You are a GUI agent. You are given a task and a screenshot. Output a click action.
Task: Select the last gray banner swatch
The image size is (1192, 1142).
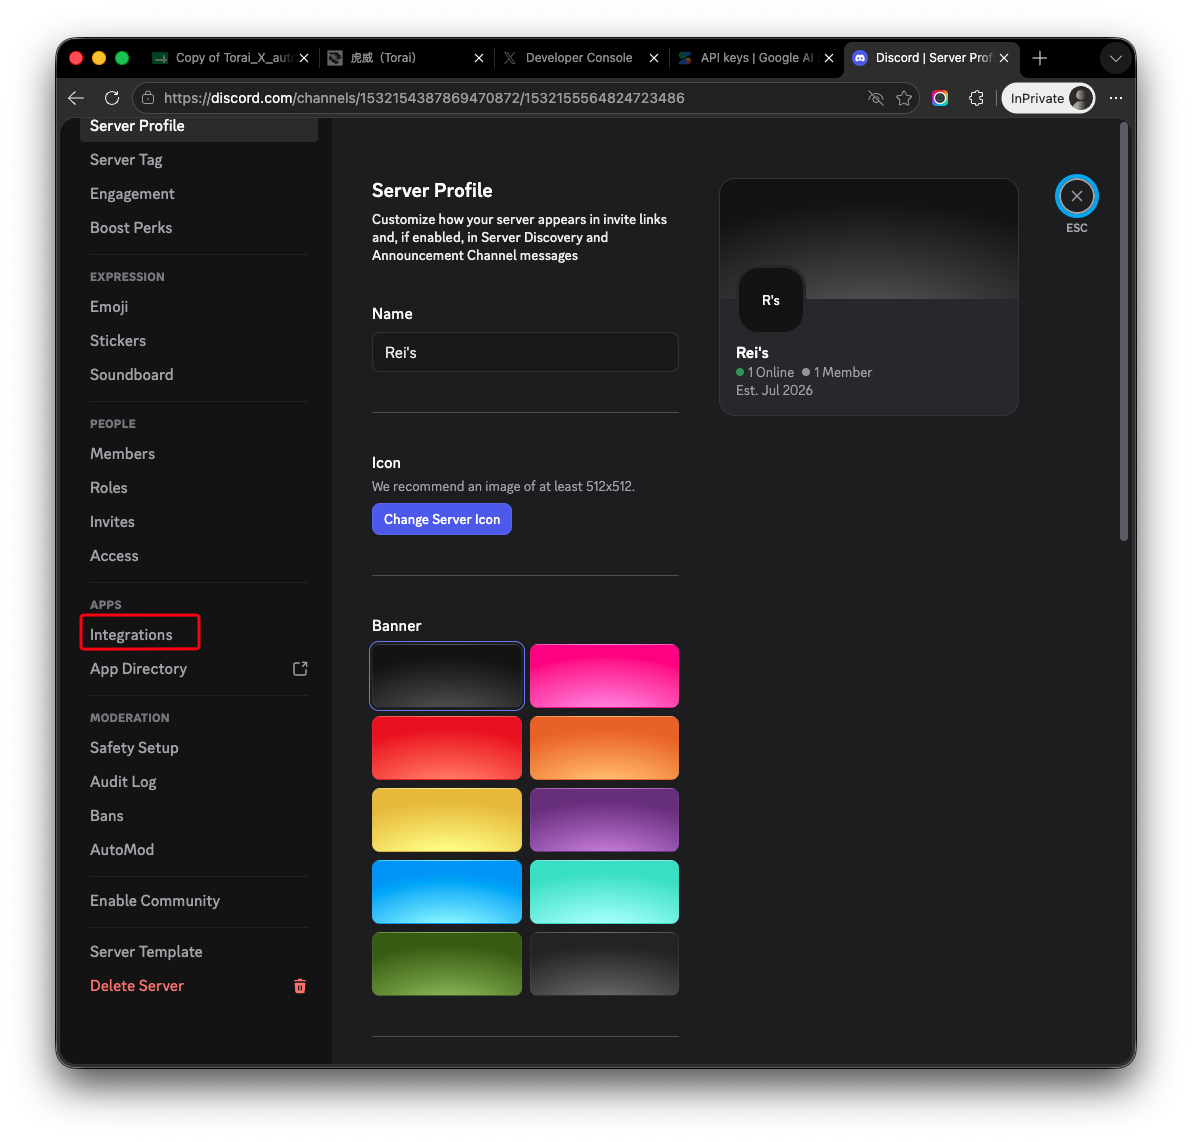604,964
